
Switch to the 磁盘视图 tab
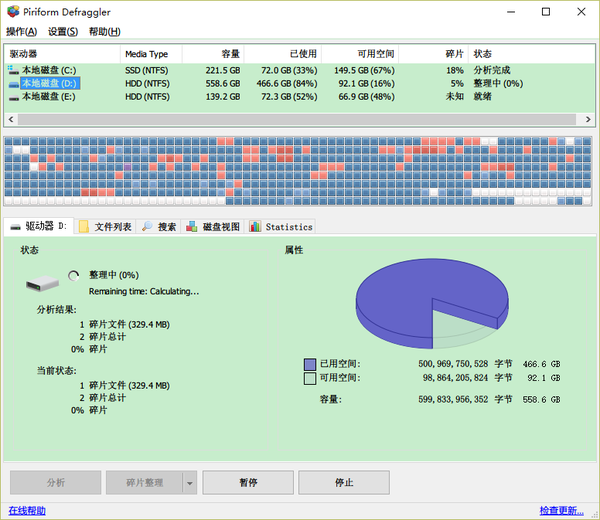(213, 227)
